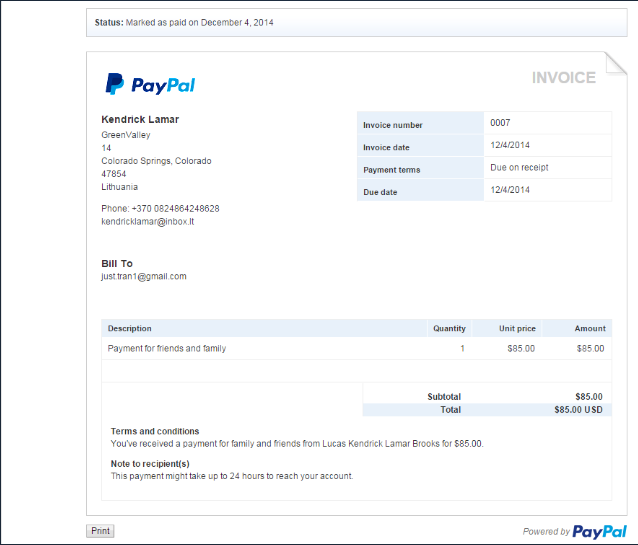Click the Amount column header
The height and width of the screenshot is (545, 638).
tap(589, 328)
